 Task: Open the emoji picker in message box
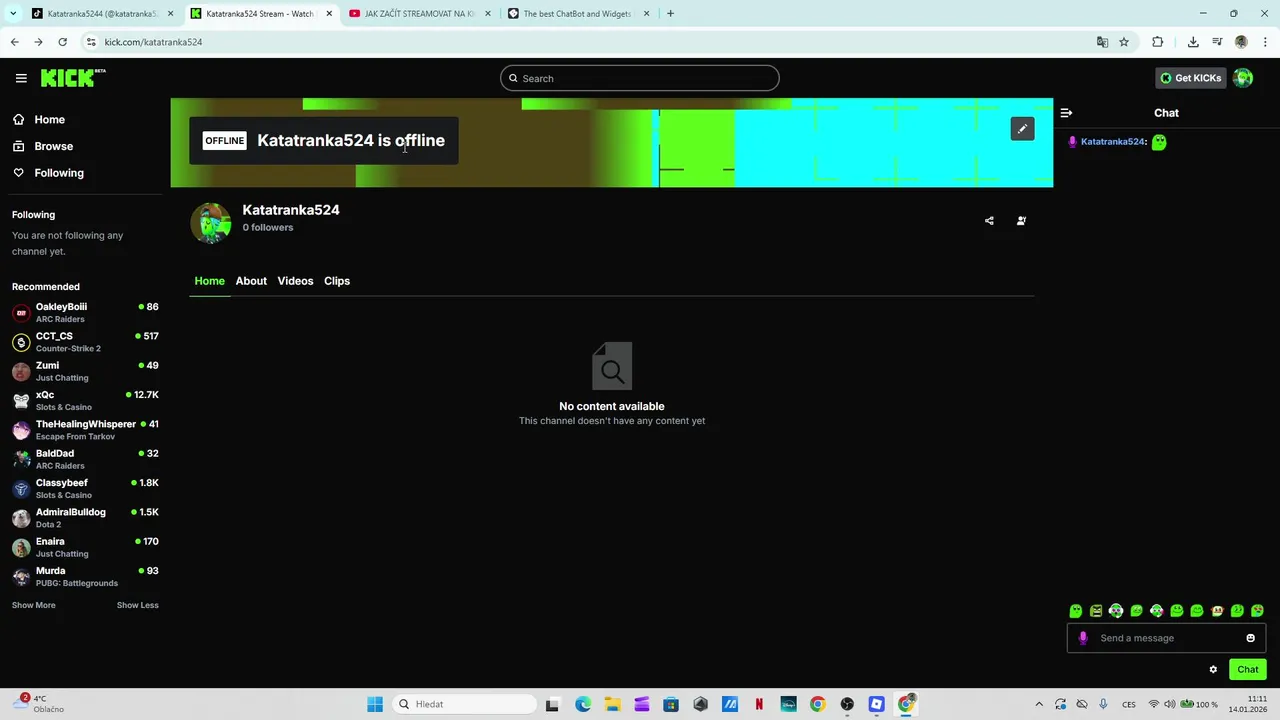1250,638
